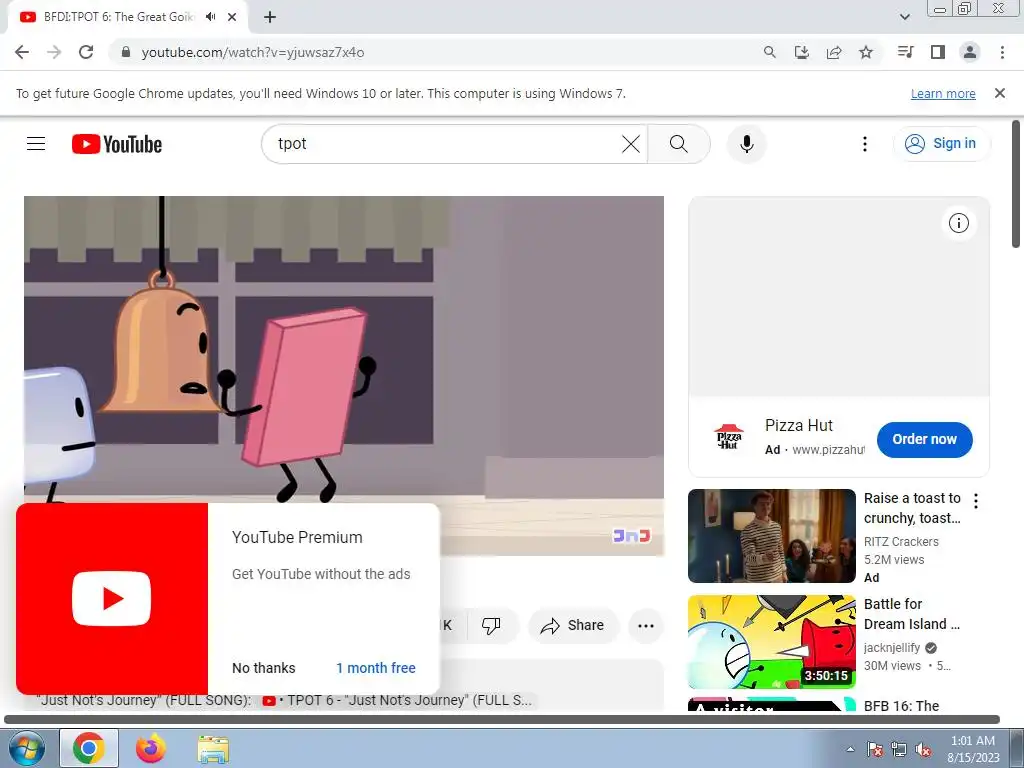The width and height of the screenshot is (1024, 768).
Task: Open Battle for Dream Island thumbnail
Action: click(771, 641)
